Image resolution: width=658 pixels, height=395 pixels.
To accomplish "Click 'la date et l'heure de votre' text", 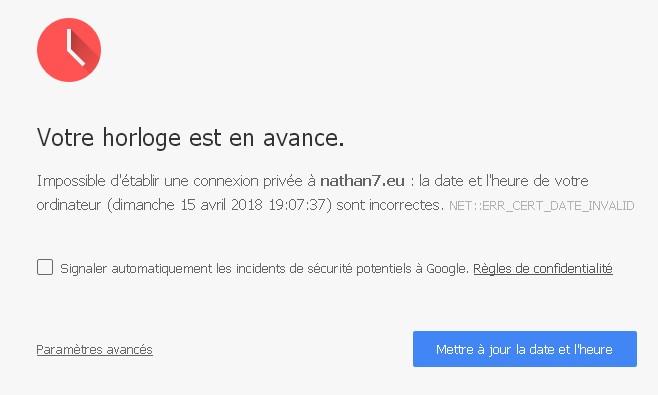I will (504, 181).
